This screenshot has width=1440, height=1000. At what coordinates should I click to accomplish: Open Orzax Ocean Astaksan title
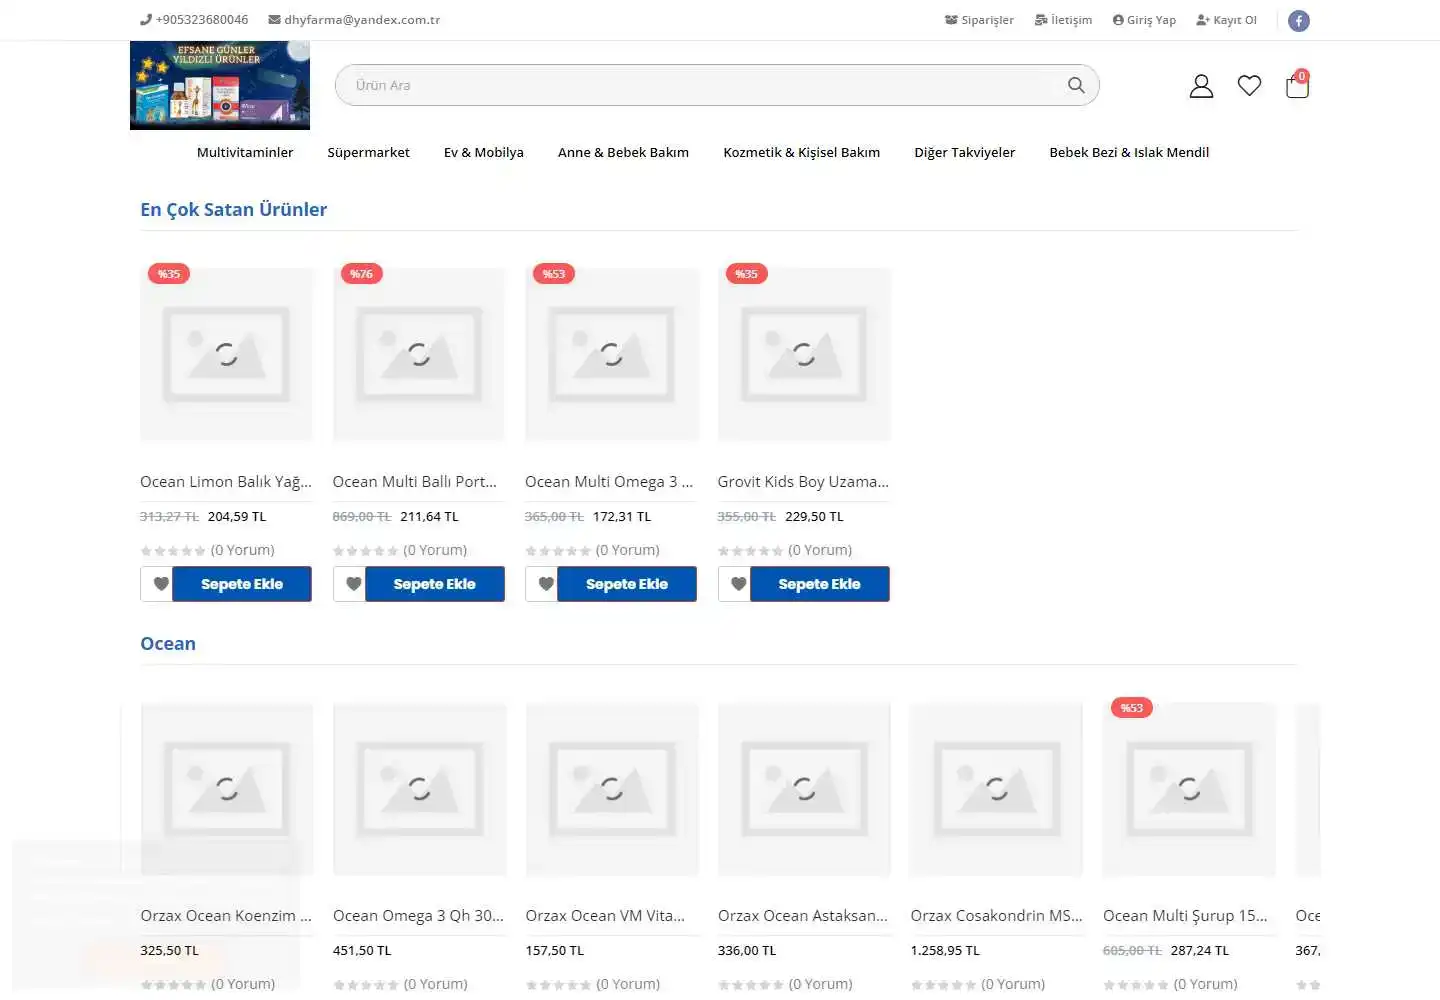[803, 916]
